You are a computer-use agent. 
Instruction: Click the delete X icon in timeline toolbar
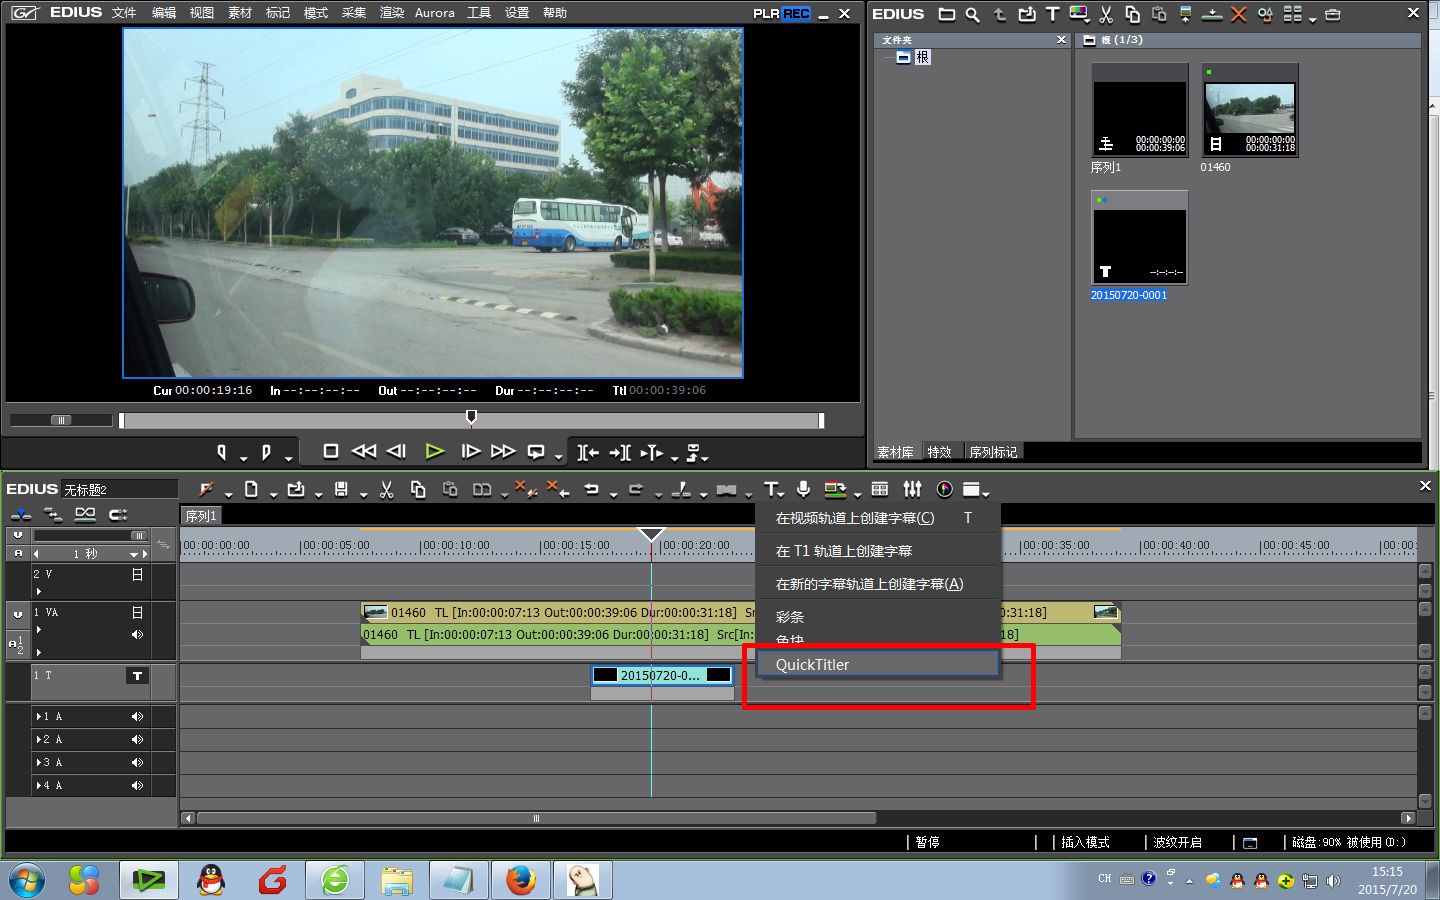coord(559,489)
